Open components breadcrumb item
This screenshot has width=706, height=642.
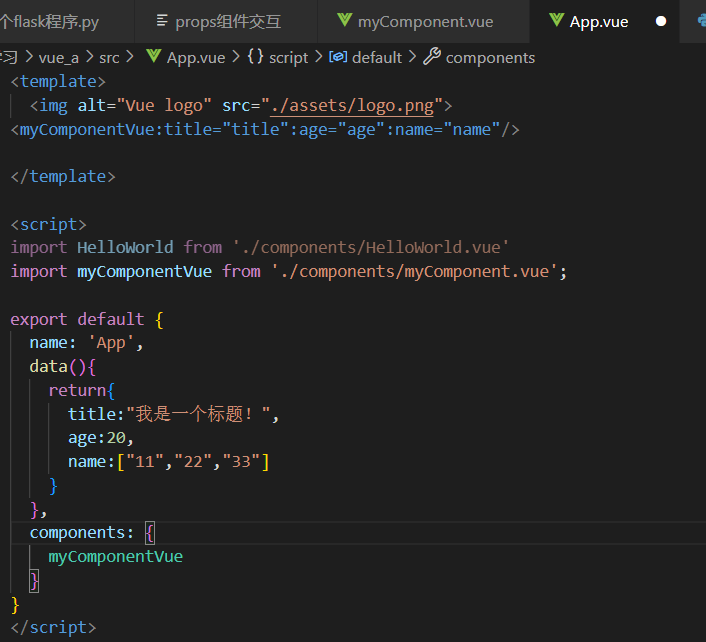coord(490,58)
